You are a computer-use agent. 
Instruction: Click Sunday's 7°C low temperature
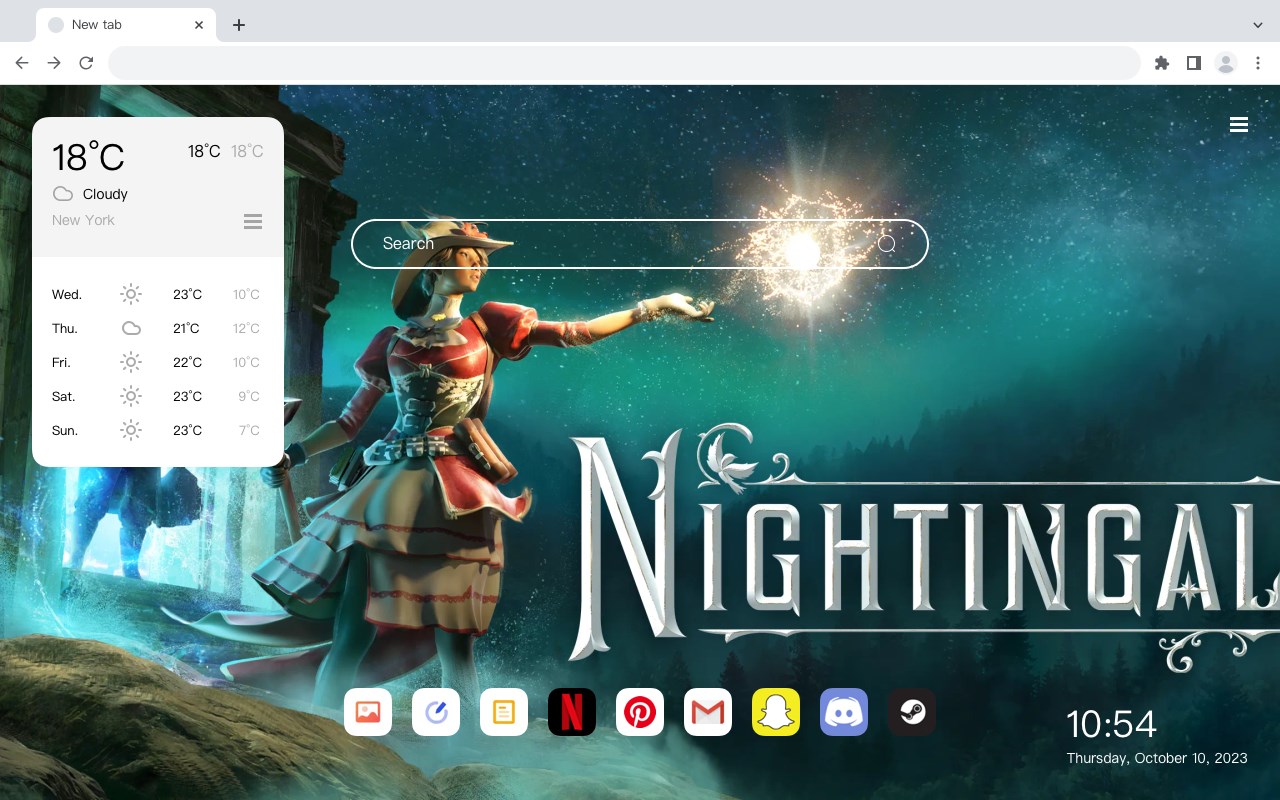coord(249,430)
